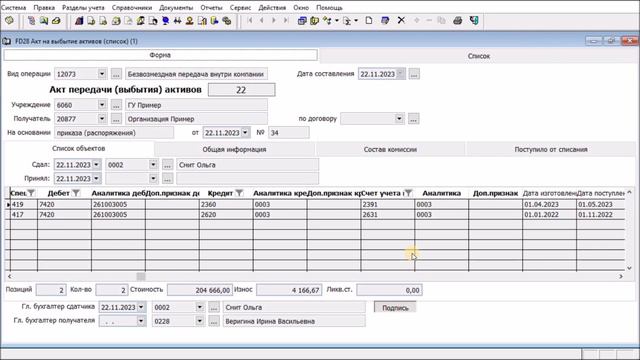Screen dimensions: 640x360
Task: Open Вид операции dropdown 12073
Action: [x=102, y=74]
